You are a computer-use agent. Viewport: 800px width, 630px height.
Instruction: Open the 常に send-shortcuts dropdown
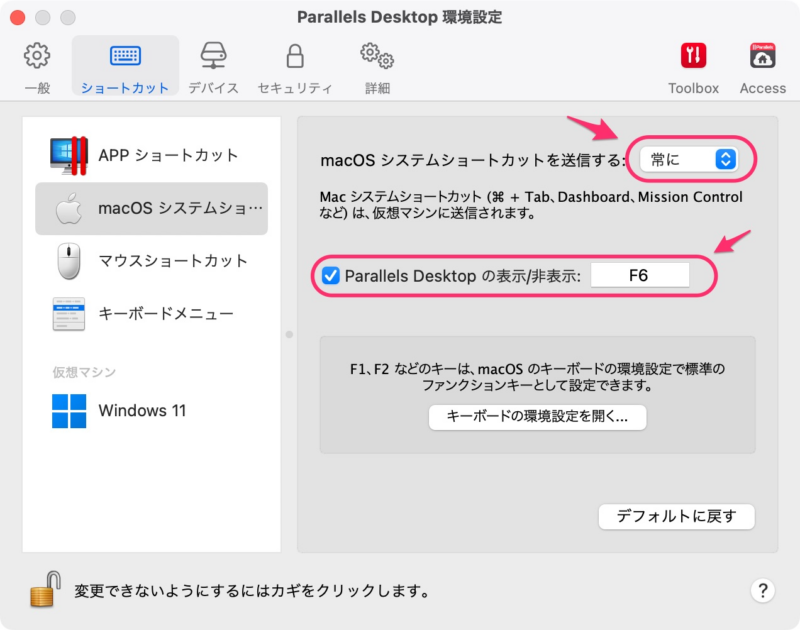click(688, 160)
